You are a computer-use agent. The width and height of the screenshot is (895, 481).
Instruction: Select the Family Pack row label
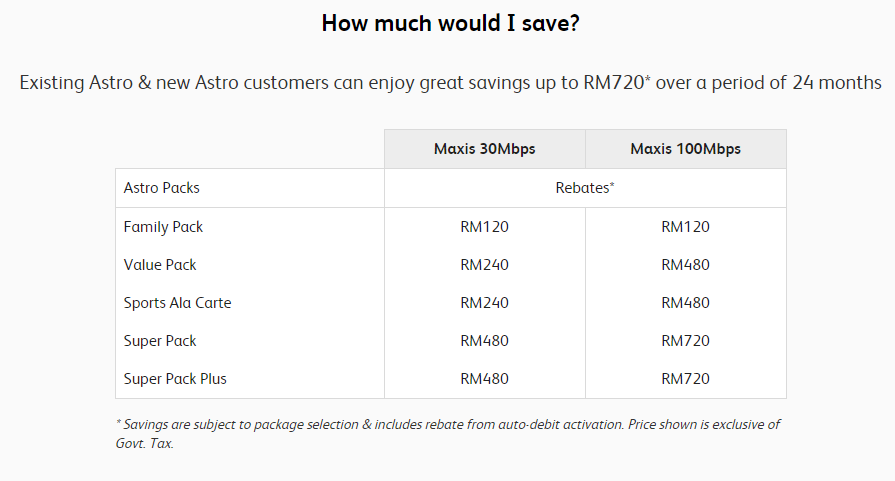click(x=163, y=227)
